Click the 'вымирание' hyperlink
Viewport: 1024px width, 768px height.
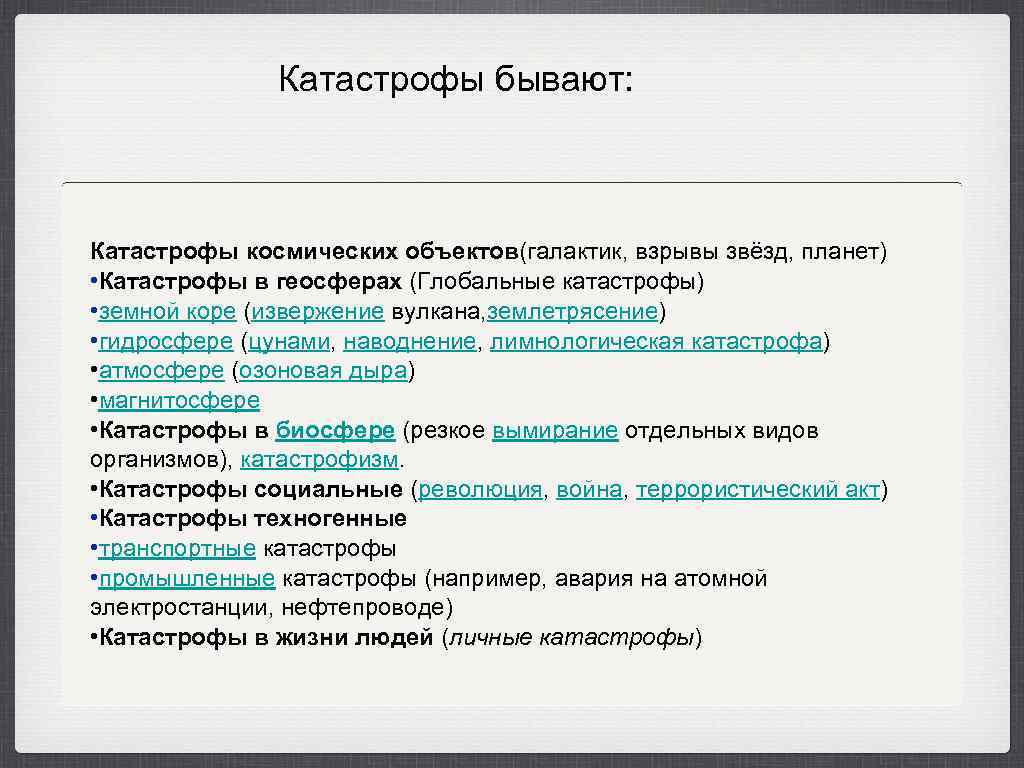[555, 430]
